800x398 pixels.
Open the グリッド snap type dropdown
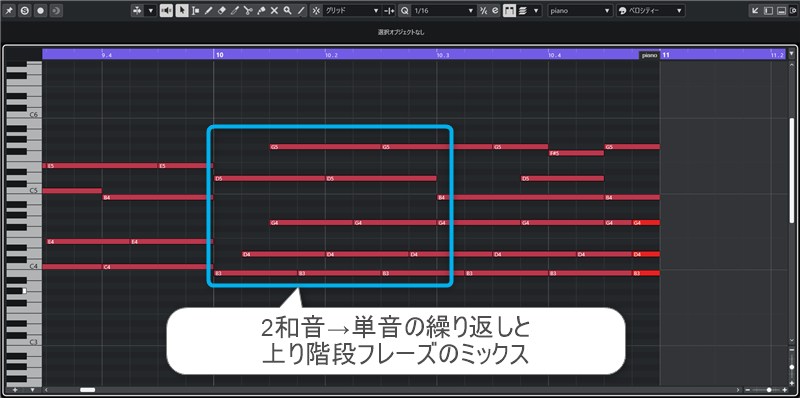(x=352, y=11)
